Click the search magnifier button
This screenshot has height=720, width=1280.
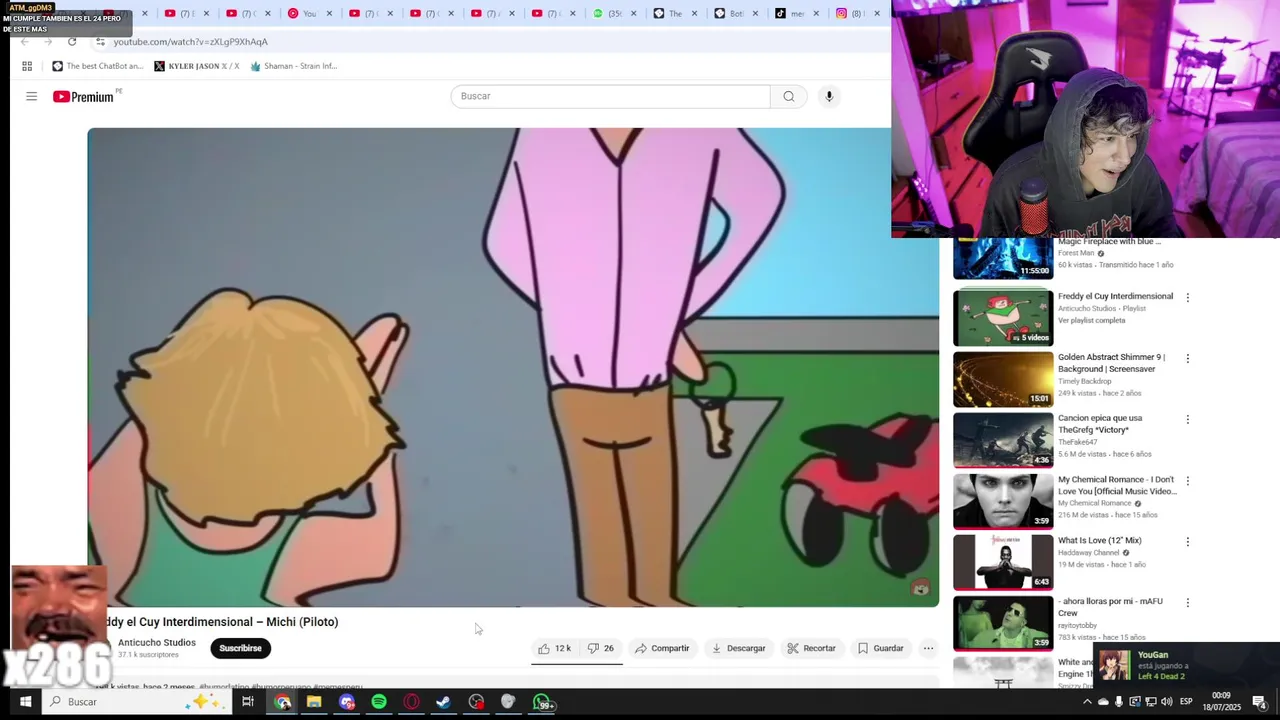[x=789, y=96]
